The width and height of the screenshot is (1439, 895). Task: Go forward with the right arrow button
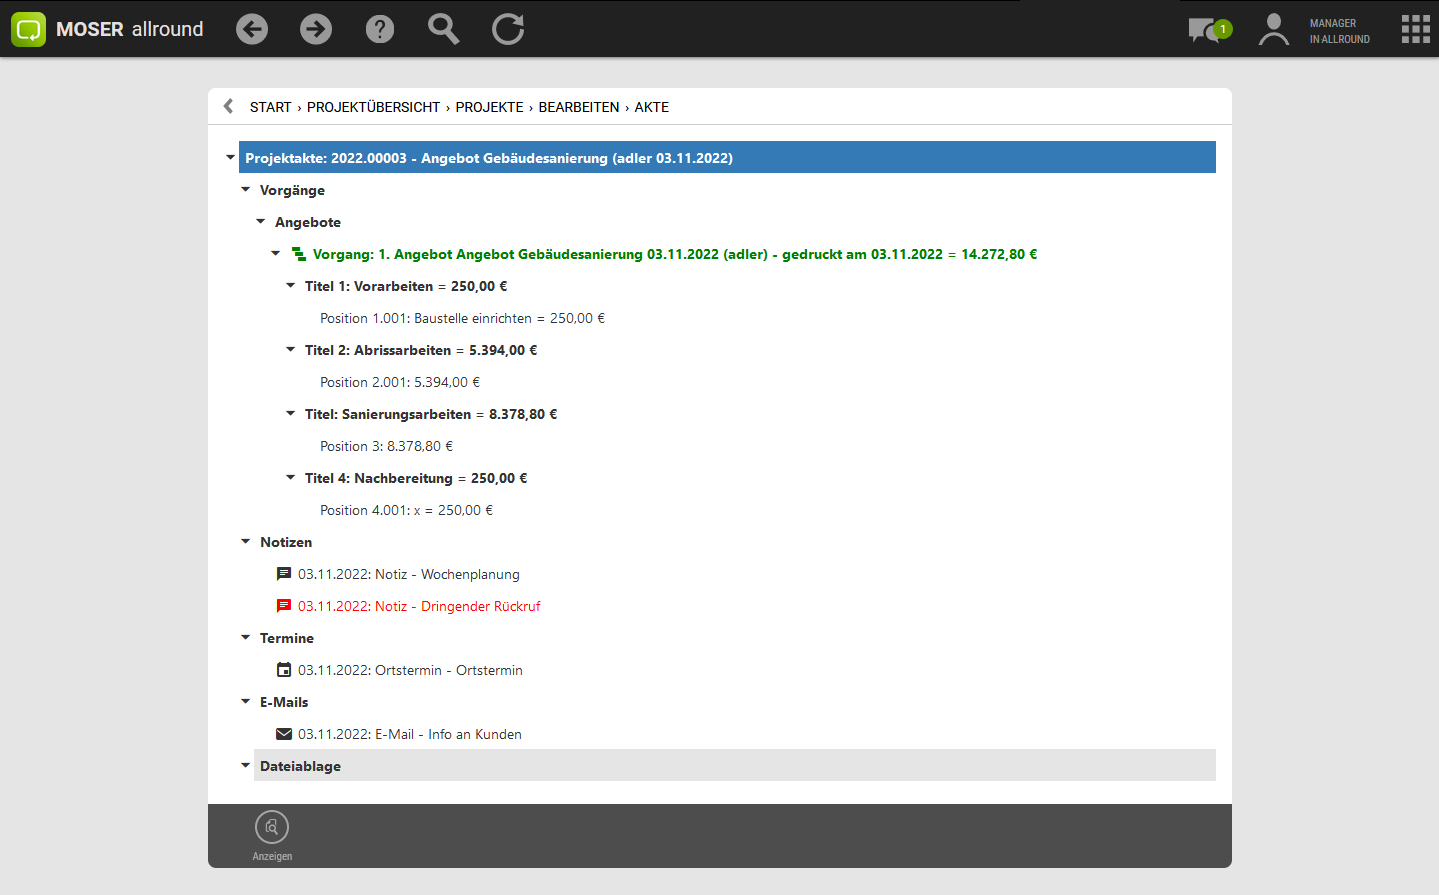pyautogui.click(x=316, y=29)
